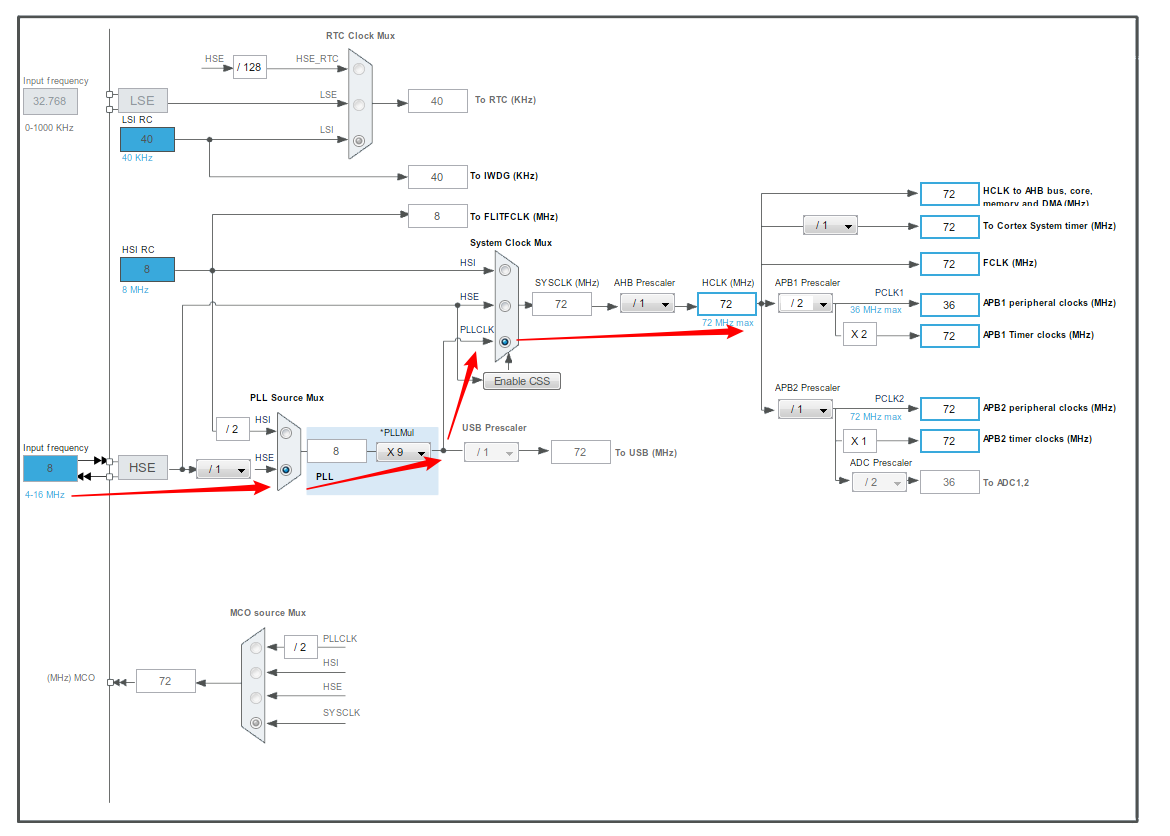Select the HSI RC oscillator block

146,269
